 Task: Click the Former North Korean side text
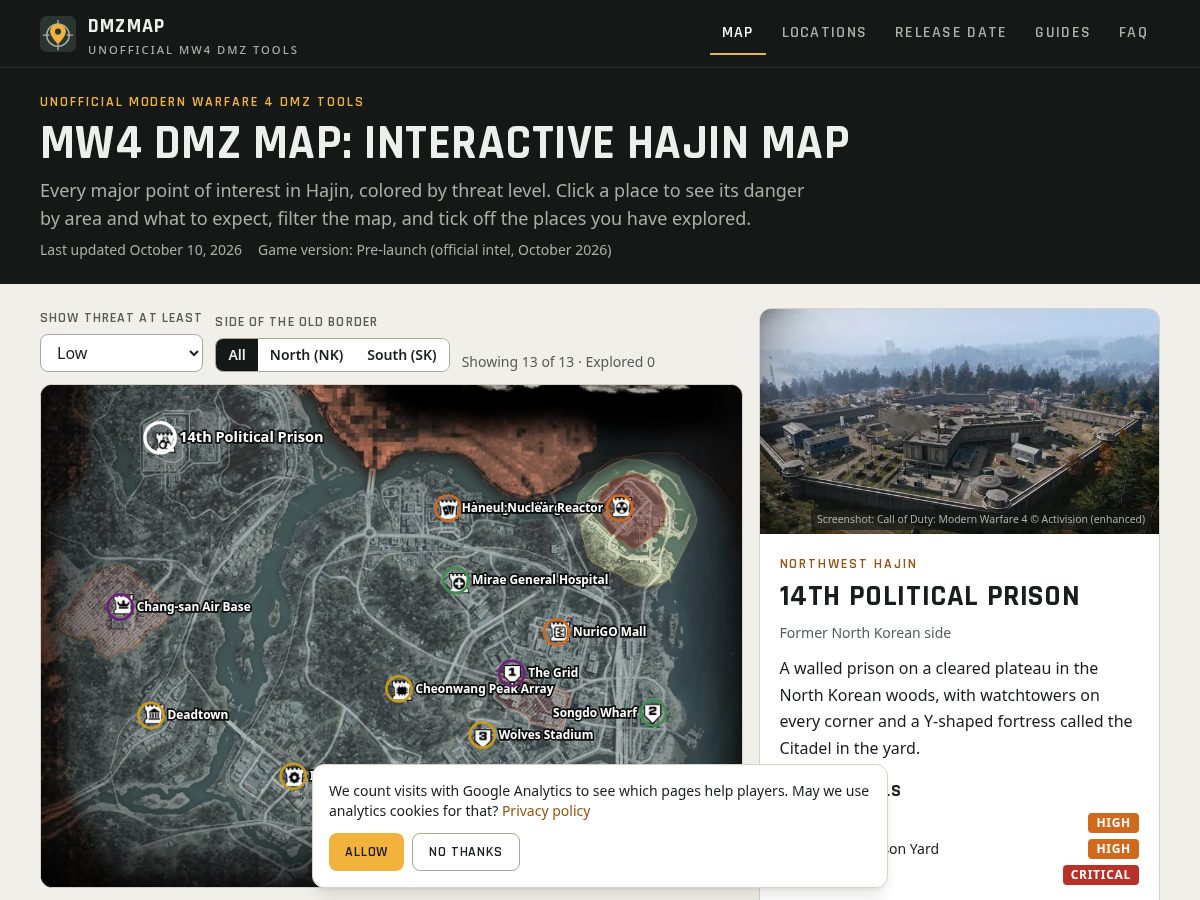click(x=866, y=633)
